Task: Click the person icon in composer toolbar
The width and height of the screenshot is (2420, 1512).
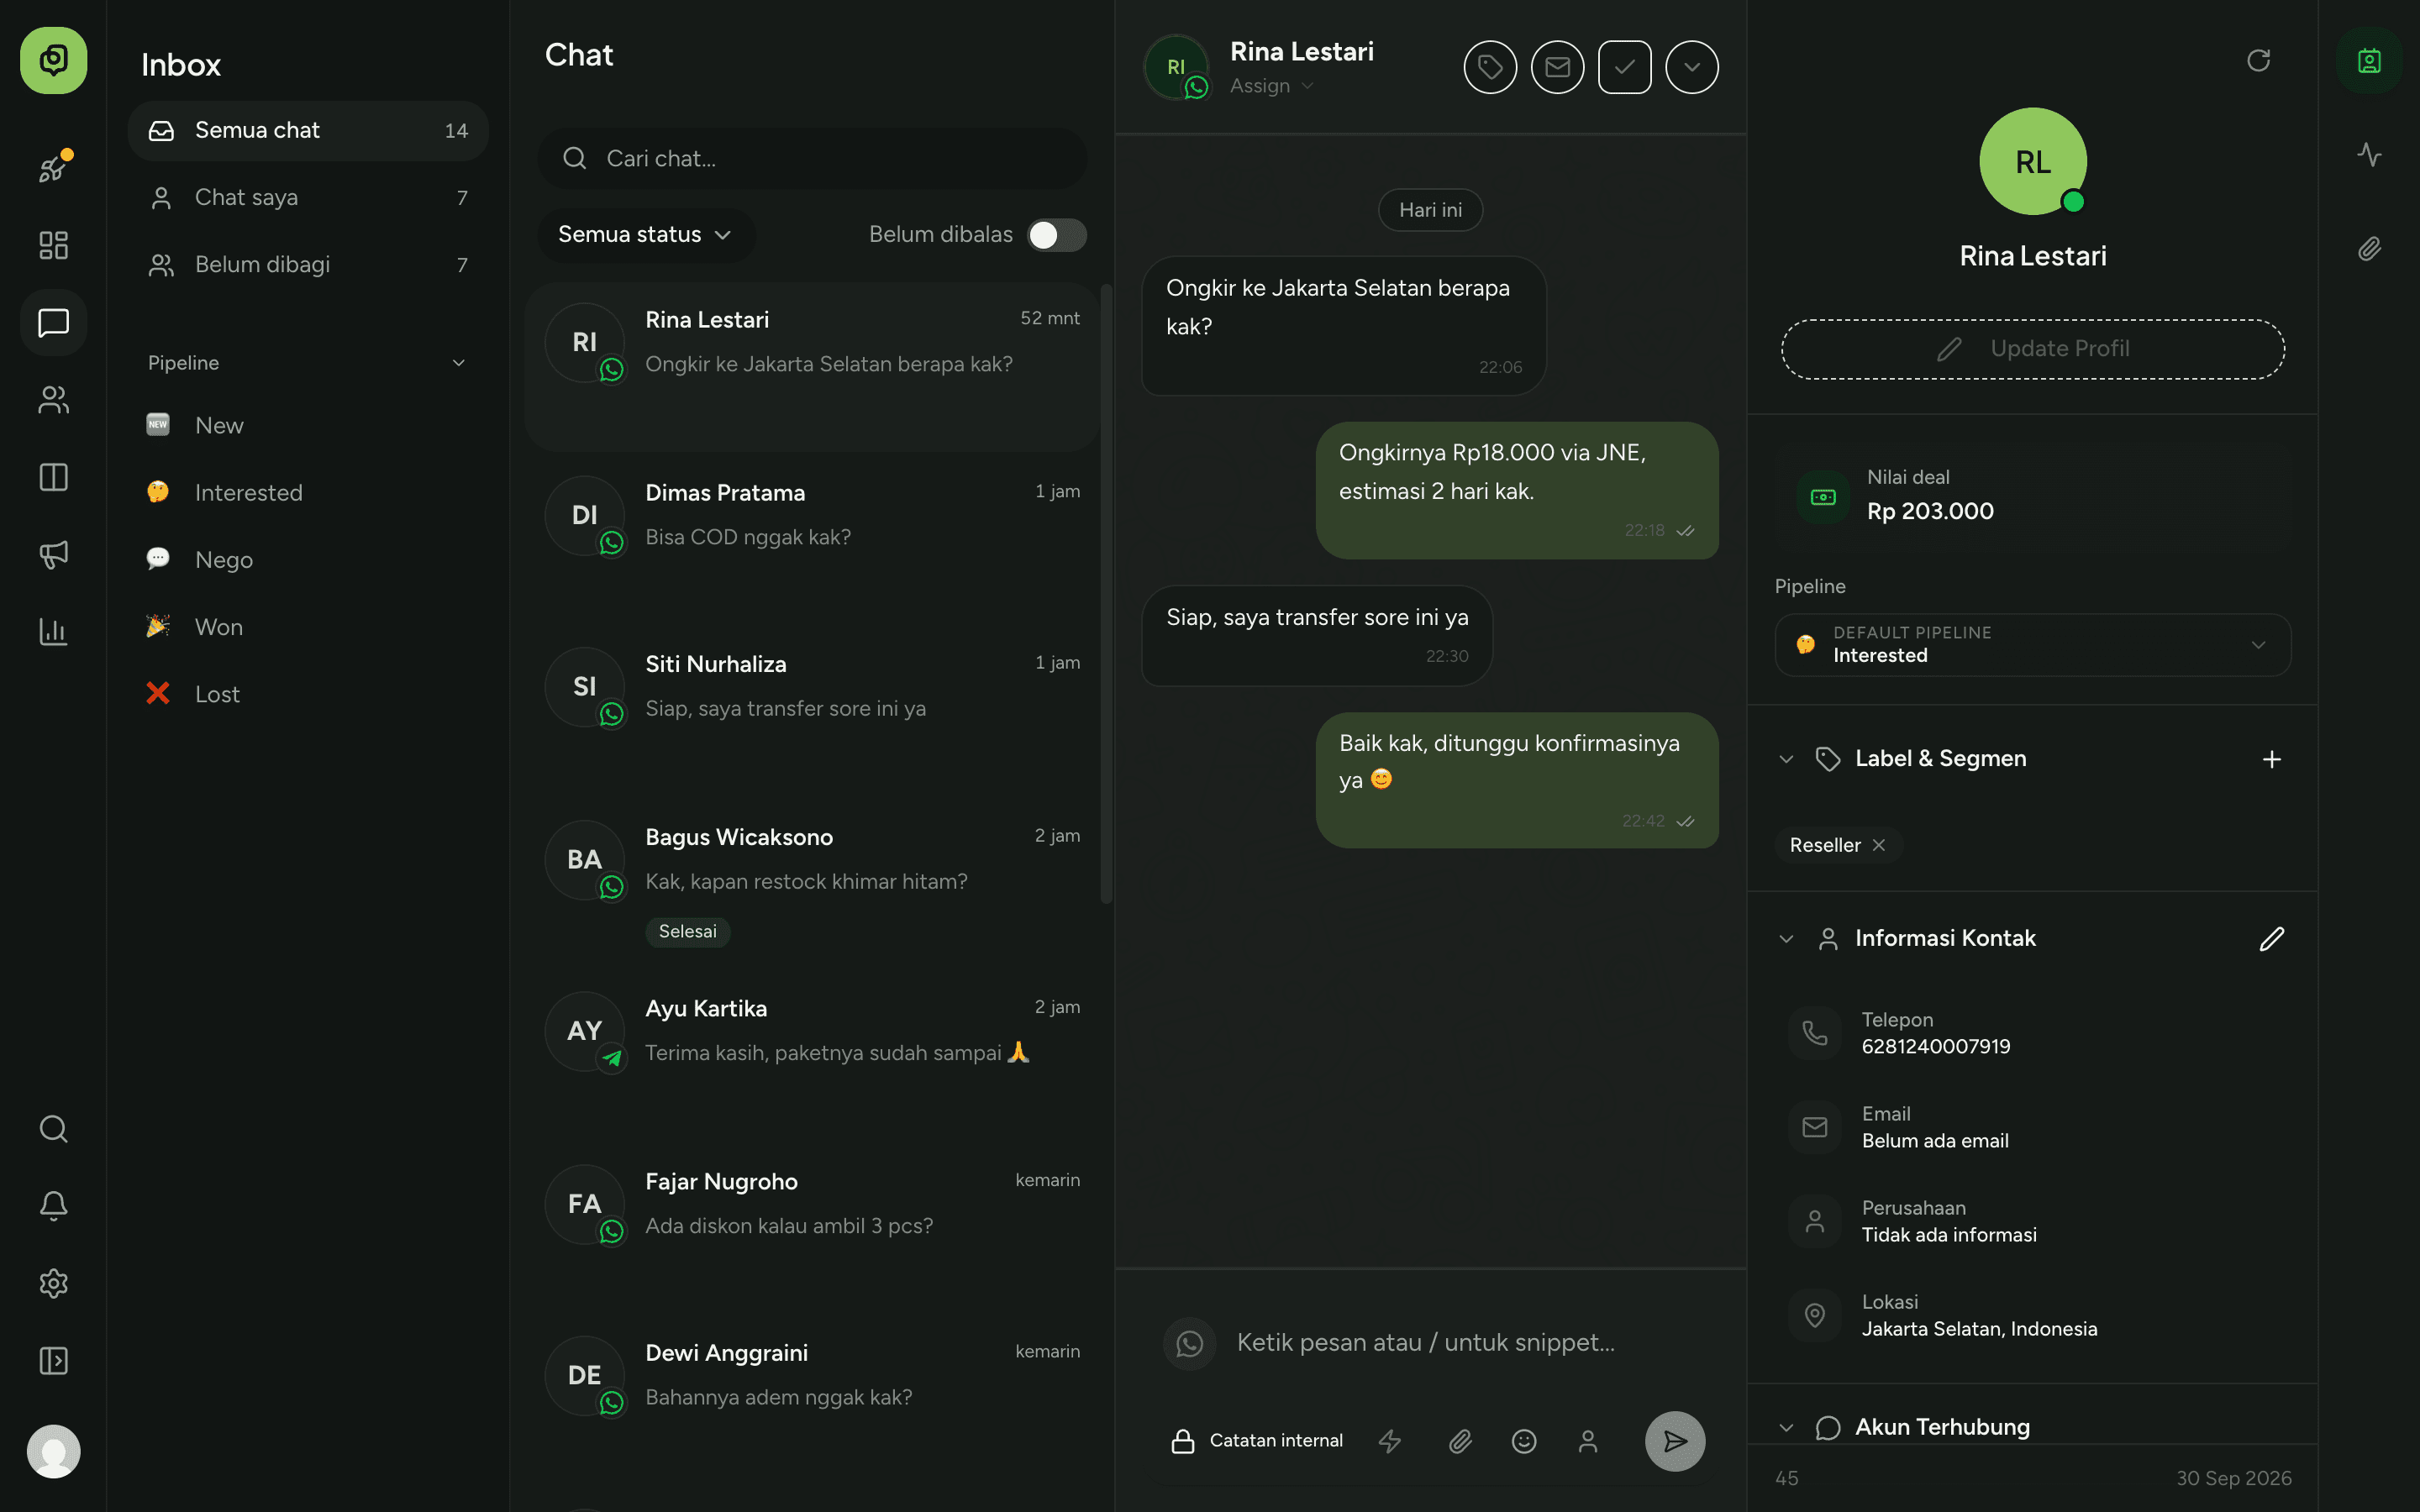Action: point(1588,1441)
